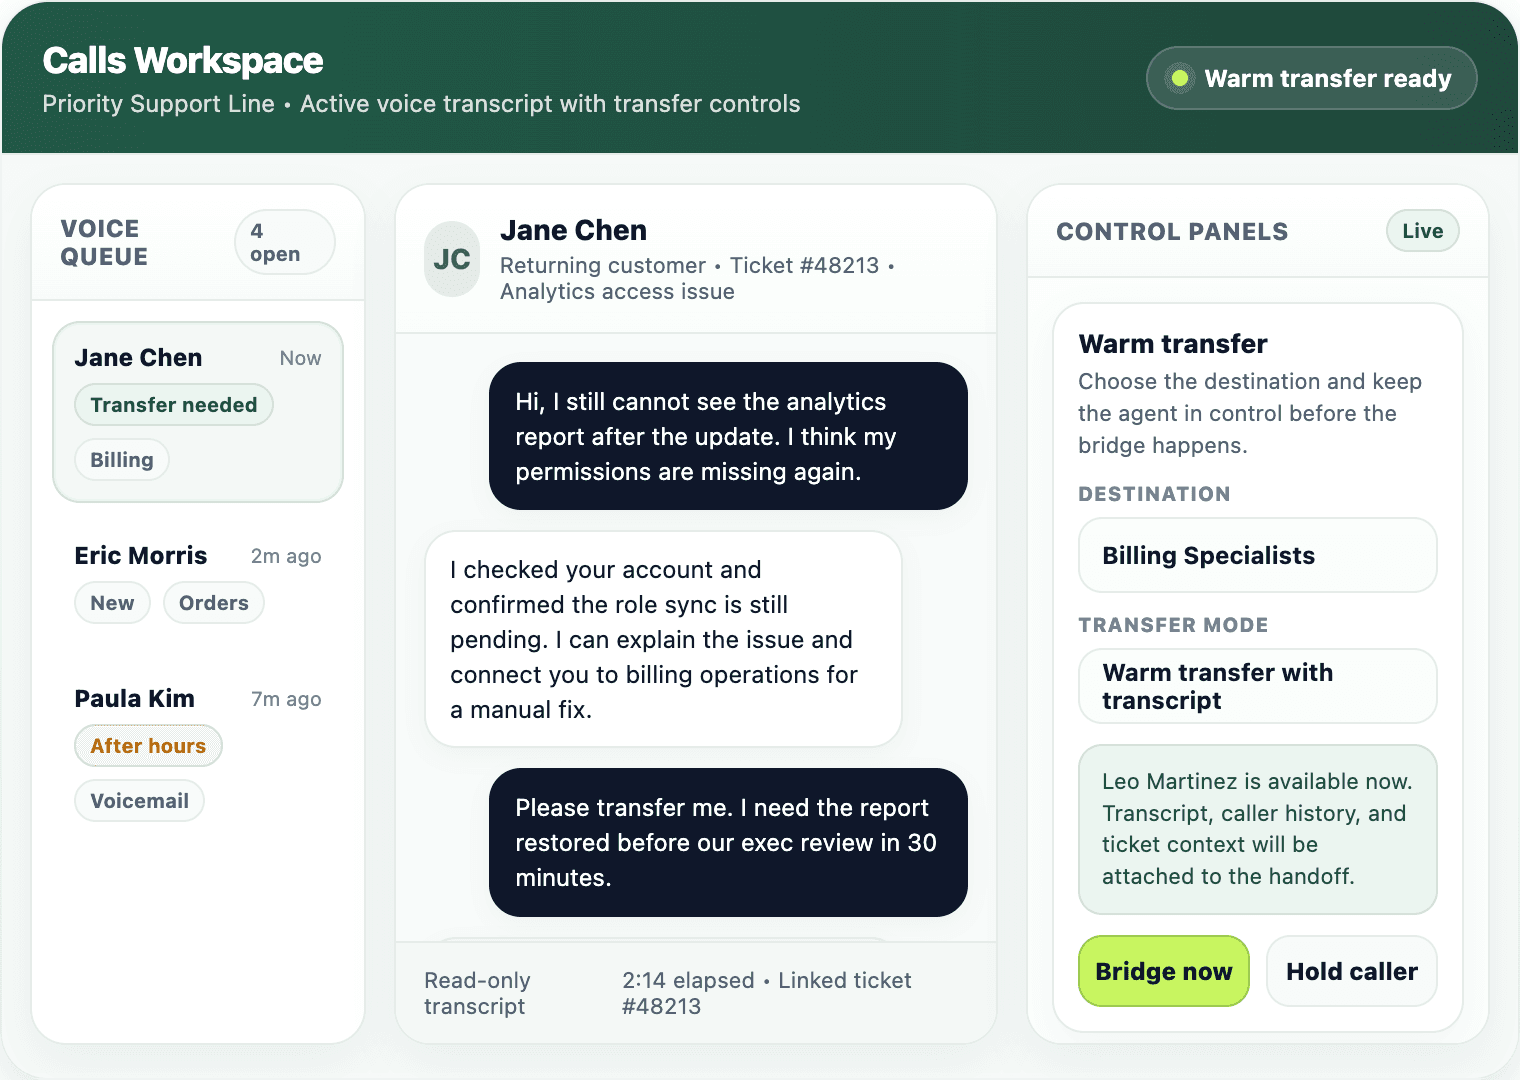Click Hold caller to pause the bridge

[x=1351, y=970]
